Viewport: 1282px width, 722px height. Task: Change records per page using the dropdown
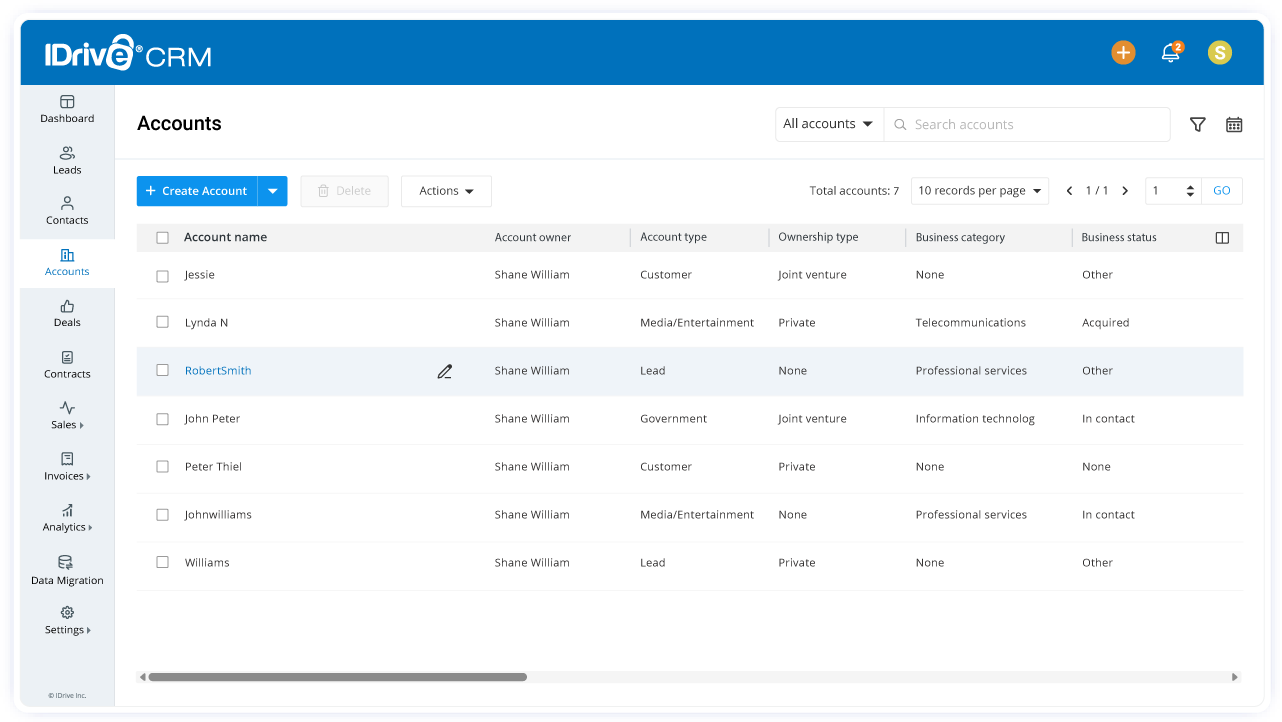click(x=979, y=190)
